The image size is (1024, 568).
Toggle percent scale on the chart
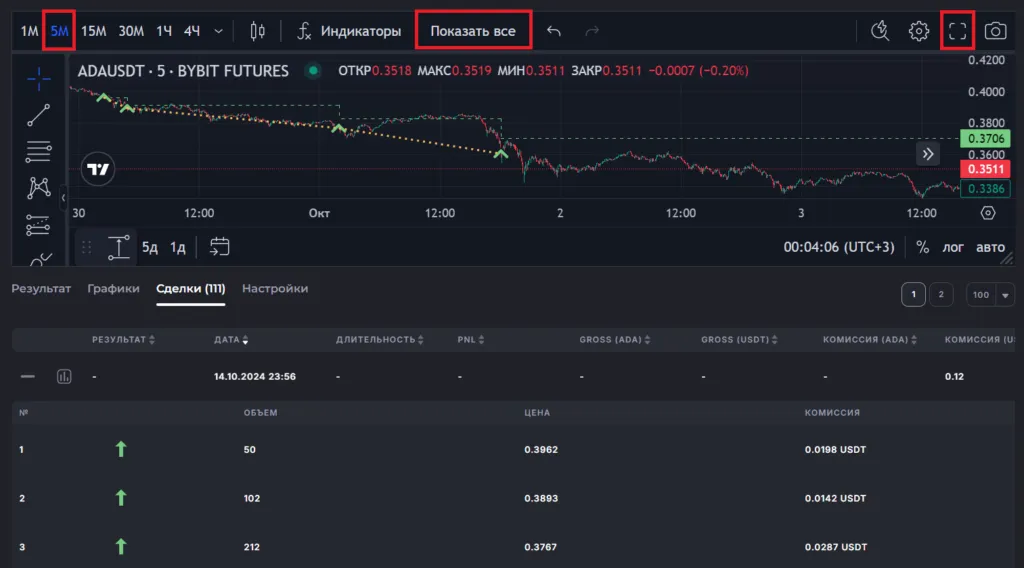pyautogui.click(x=922, y=247)
